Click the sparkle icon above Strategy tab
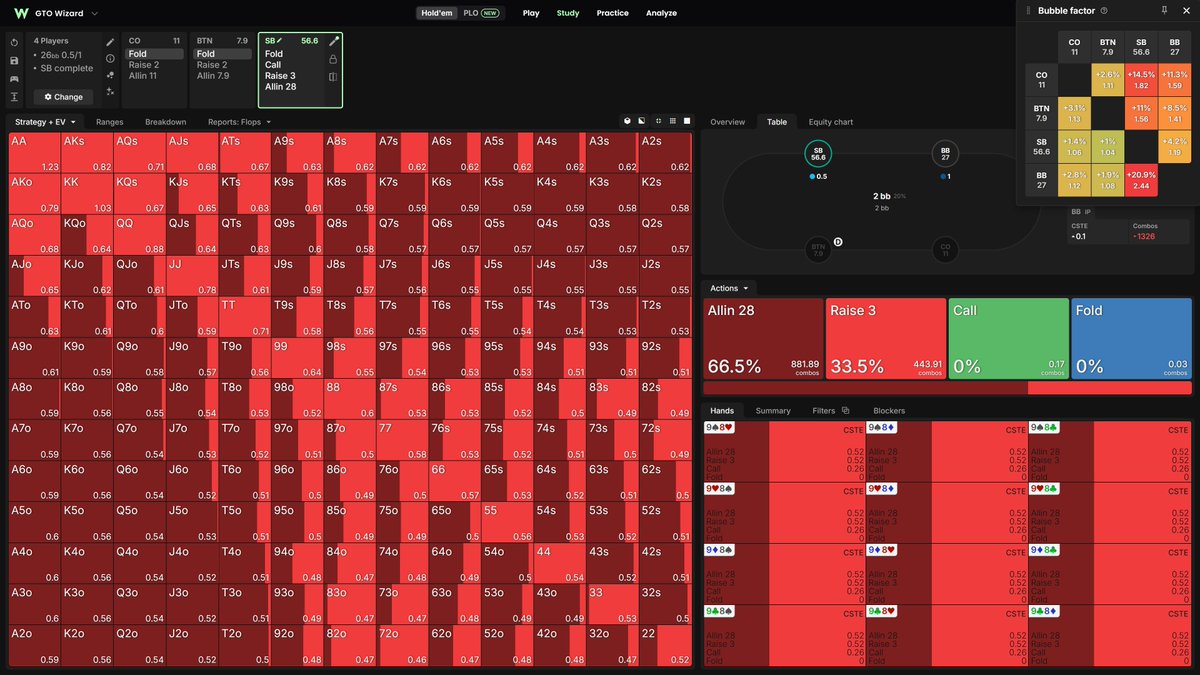The width and height of the screenshot is (1200, 675). pos(110,91)
